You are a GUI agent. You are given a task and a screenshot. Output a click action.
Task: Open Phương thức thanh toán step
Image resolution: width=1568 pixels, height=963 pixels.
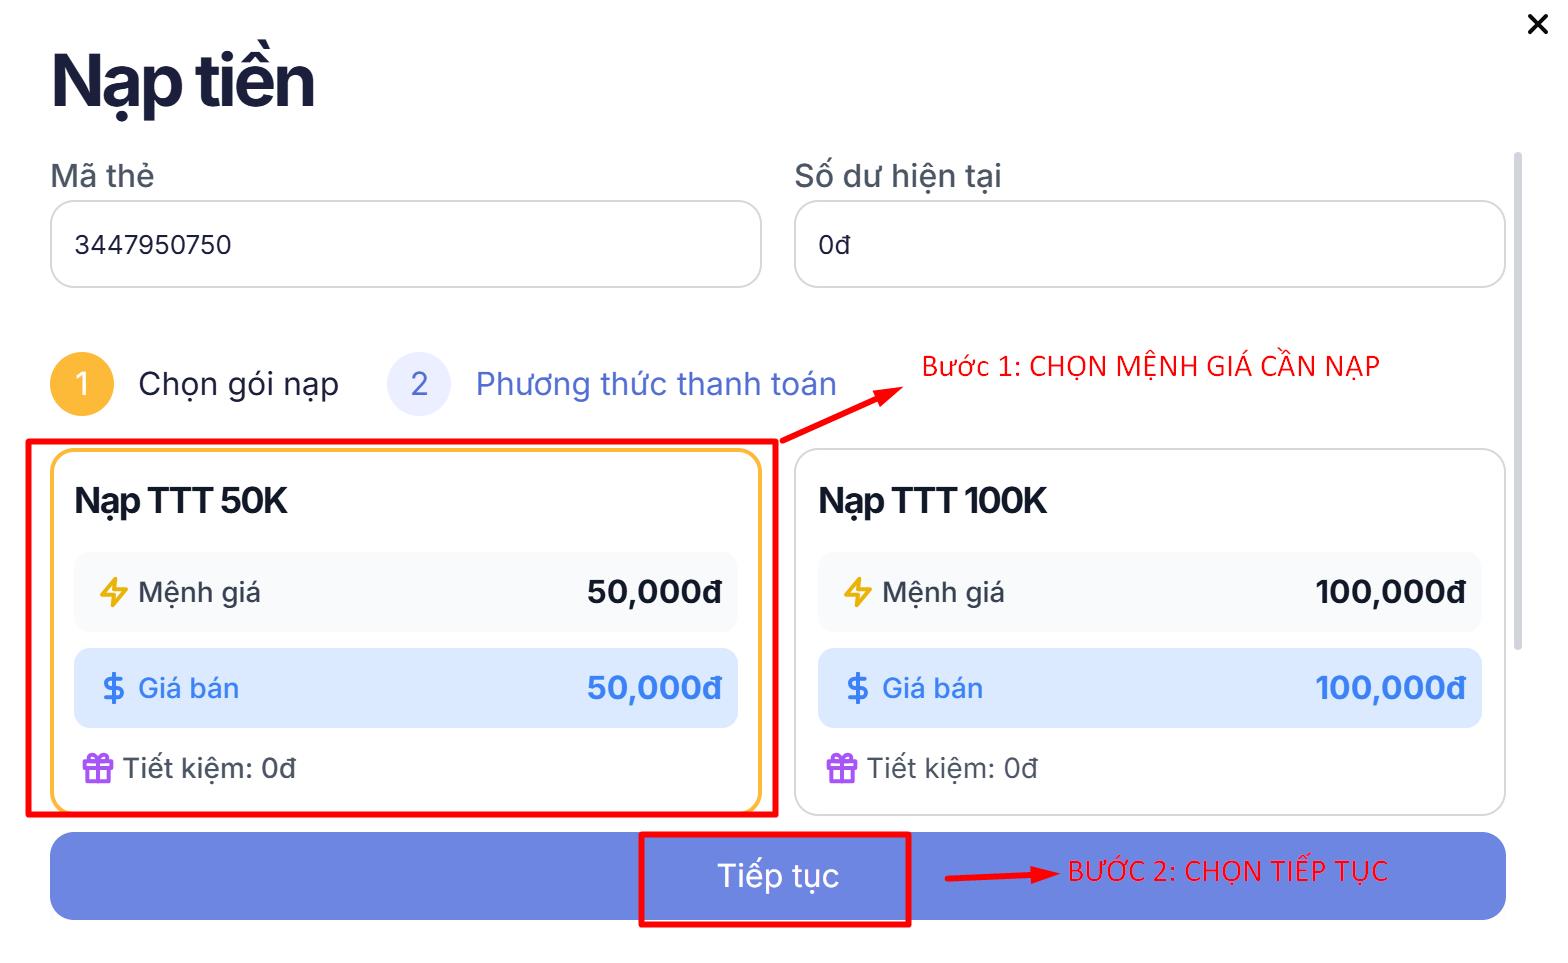655,384
